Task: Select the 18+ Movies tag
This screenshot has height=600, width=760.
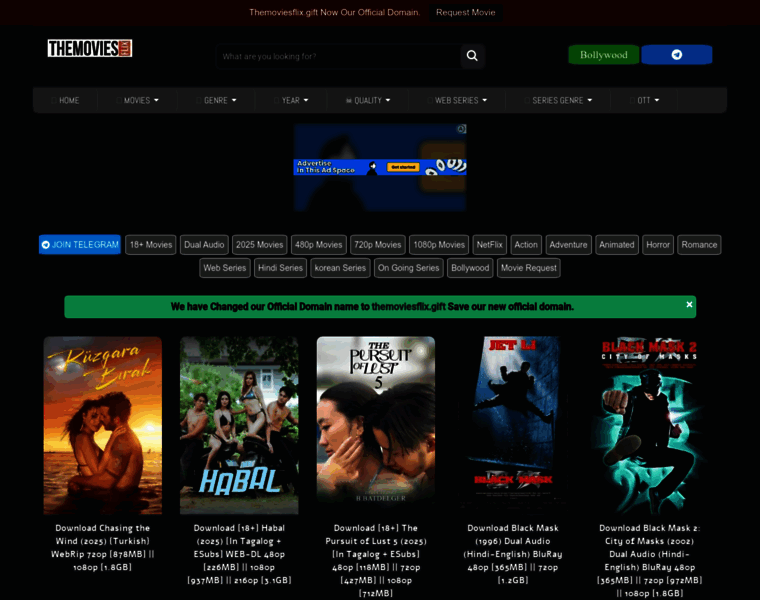Action: coord(151,245)
